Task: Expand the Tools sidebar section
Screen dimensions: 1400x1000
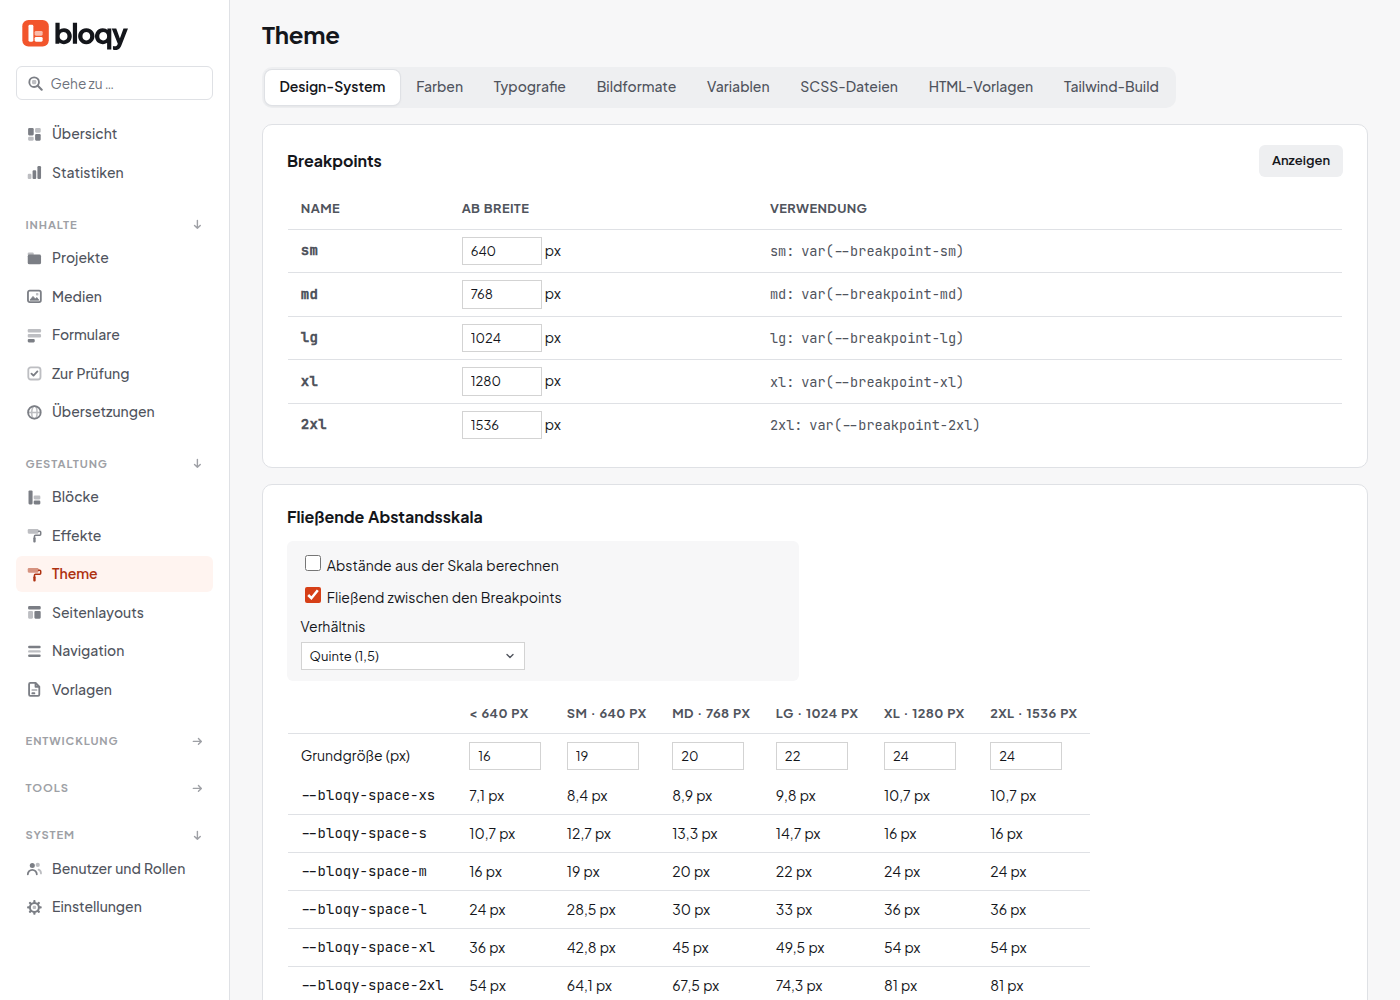Action: coord(197,788)
